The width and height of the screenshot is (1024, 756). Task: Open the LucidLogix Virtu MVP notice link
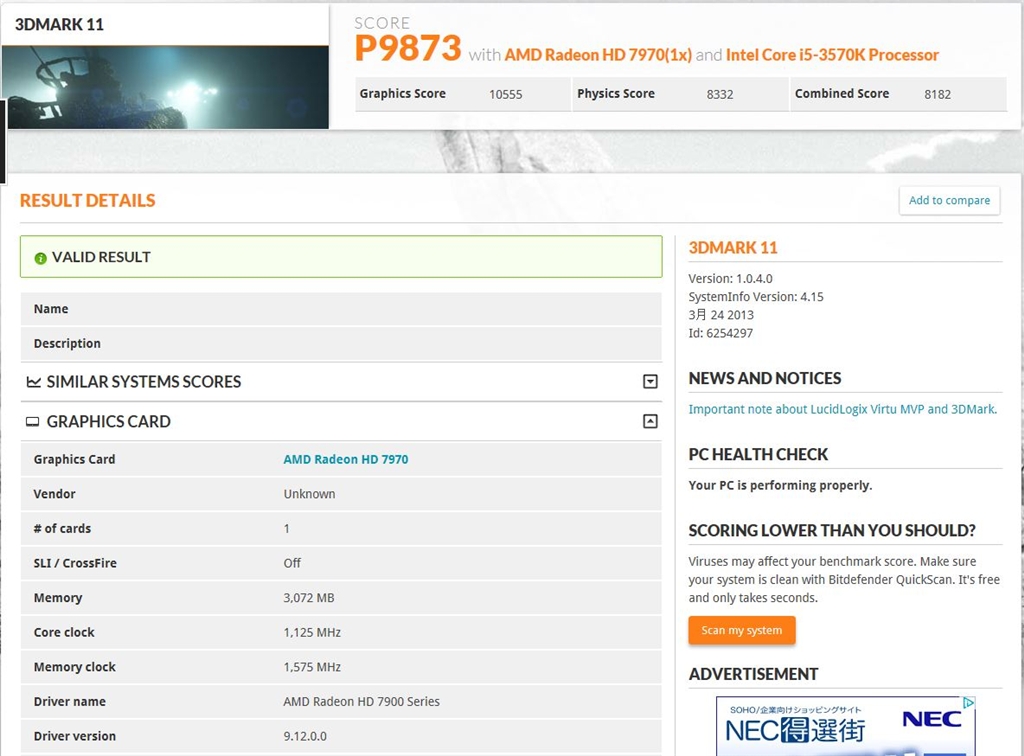click(842, 409)
